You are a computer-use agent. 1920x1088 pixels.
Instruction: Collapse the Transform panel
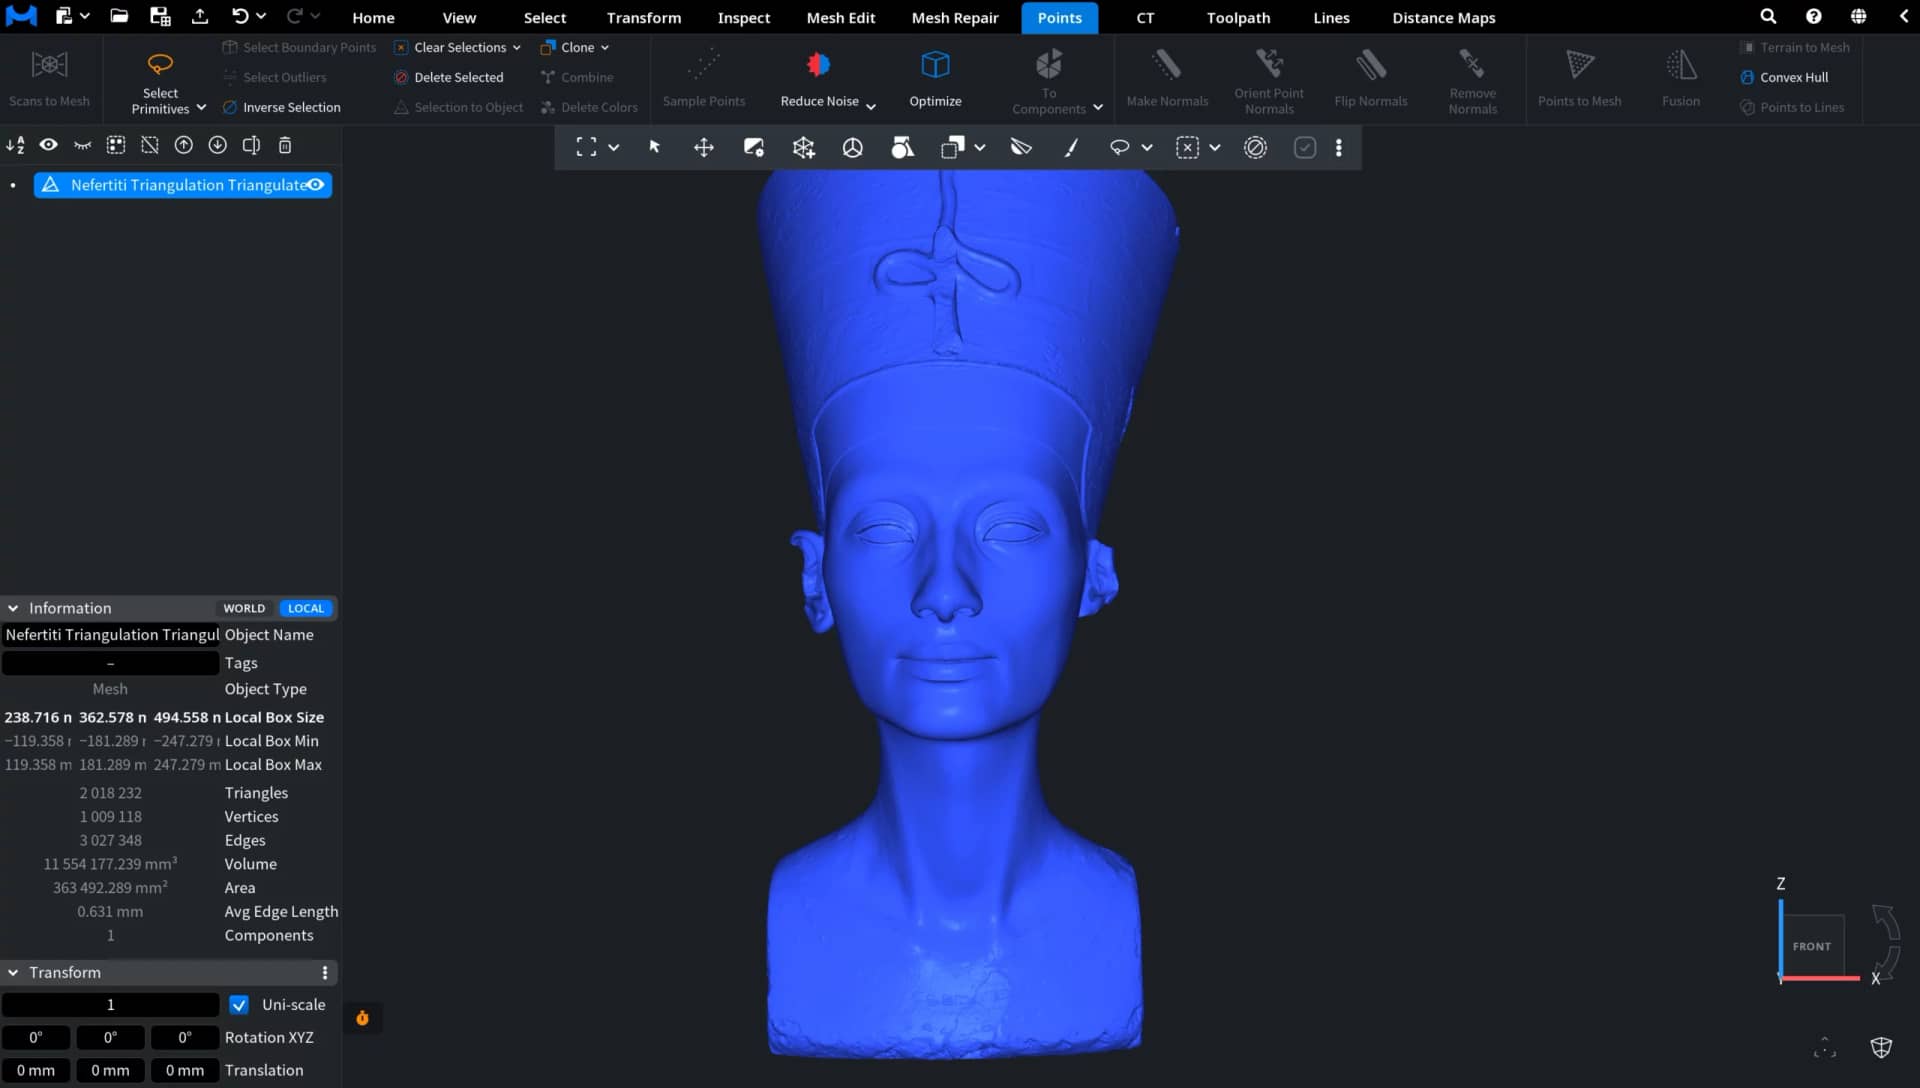click(x=13, y=972)
